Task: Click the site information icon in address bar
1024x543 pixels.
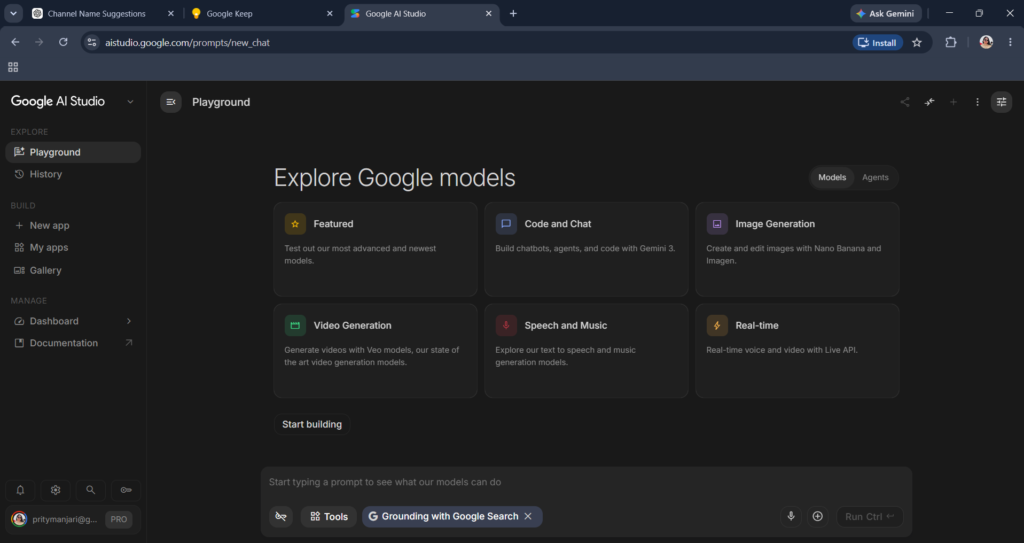Action: tap(92, 42)
